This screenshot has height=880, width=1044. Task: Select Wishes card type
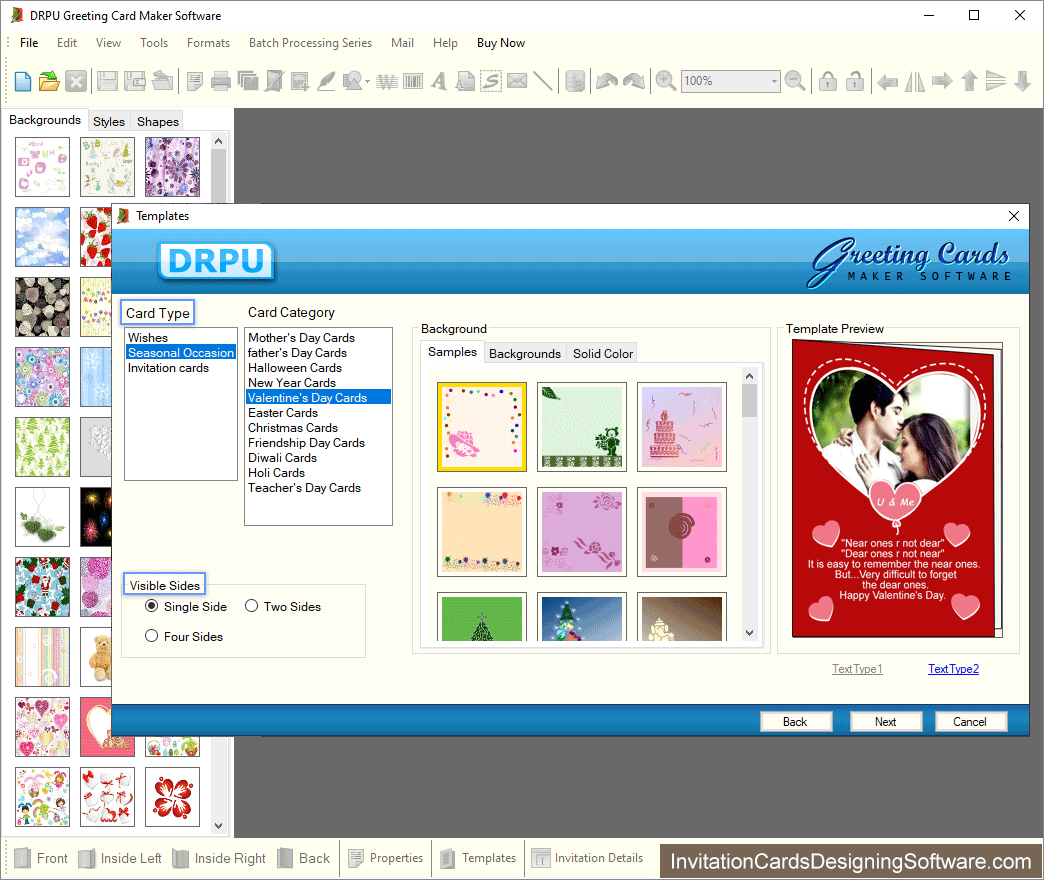point(180,337)
